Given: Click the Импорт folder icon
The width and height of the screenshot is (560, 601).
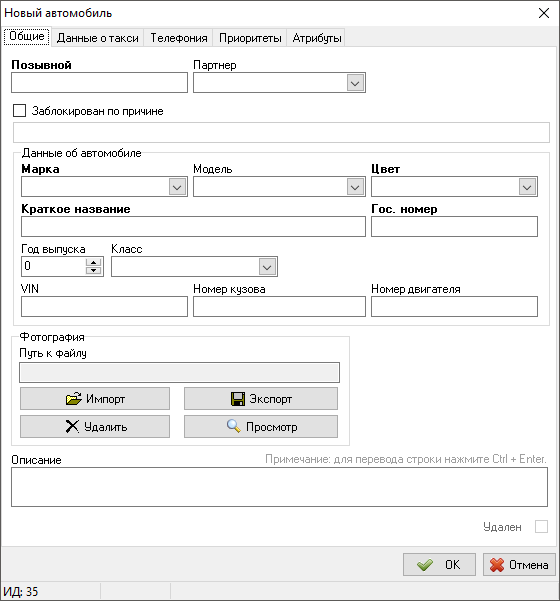Looking at the screenshot, I should click(x=74, y=399).
